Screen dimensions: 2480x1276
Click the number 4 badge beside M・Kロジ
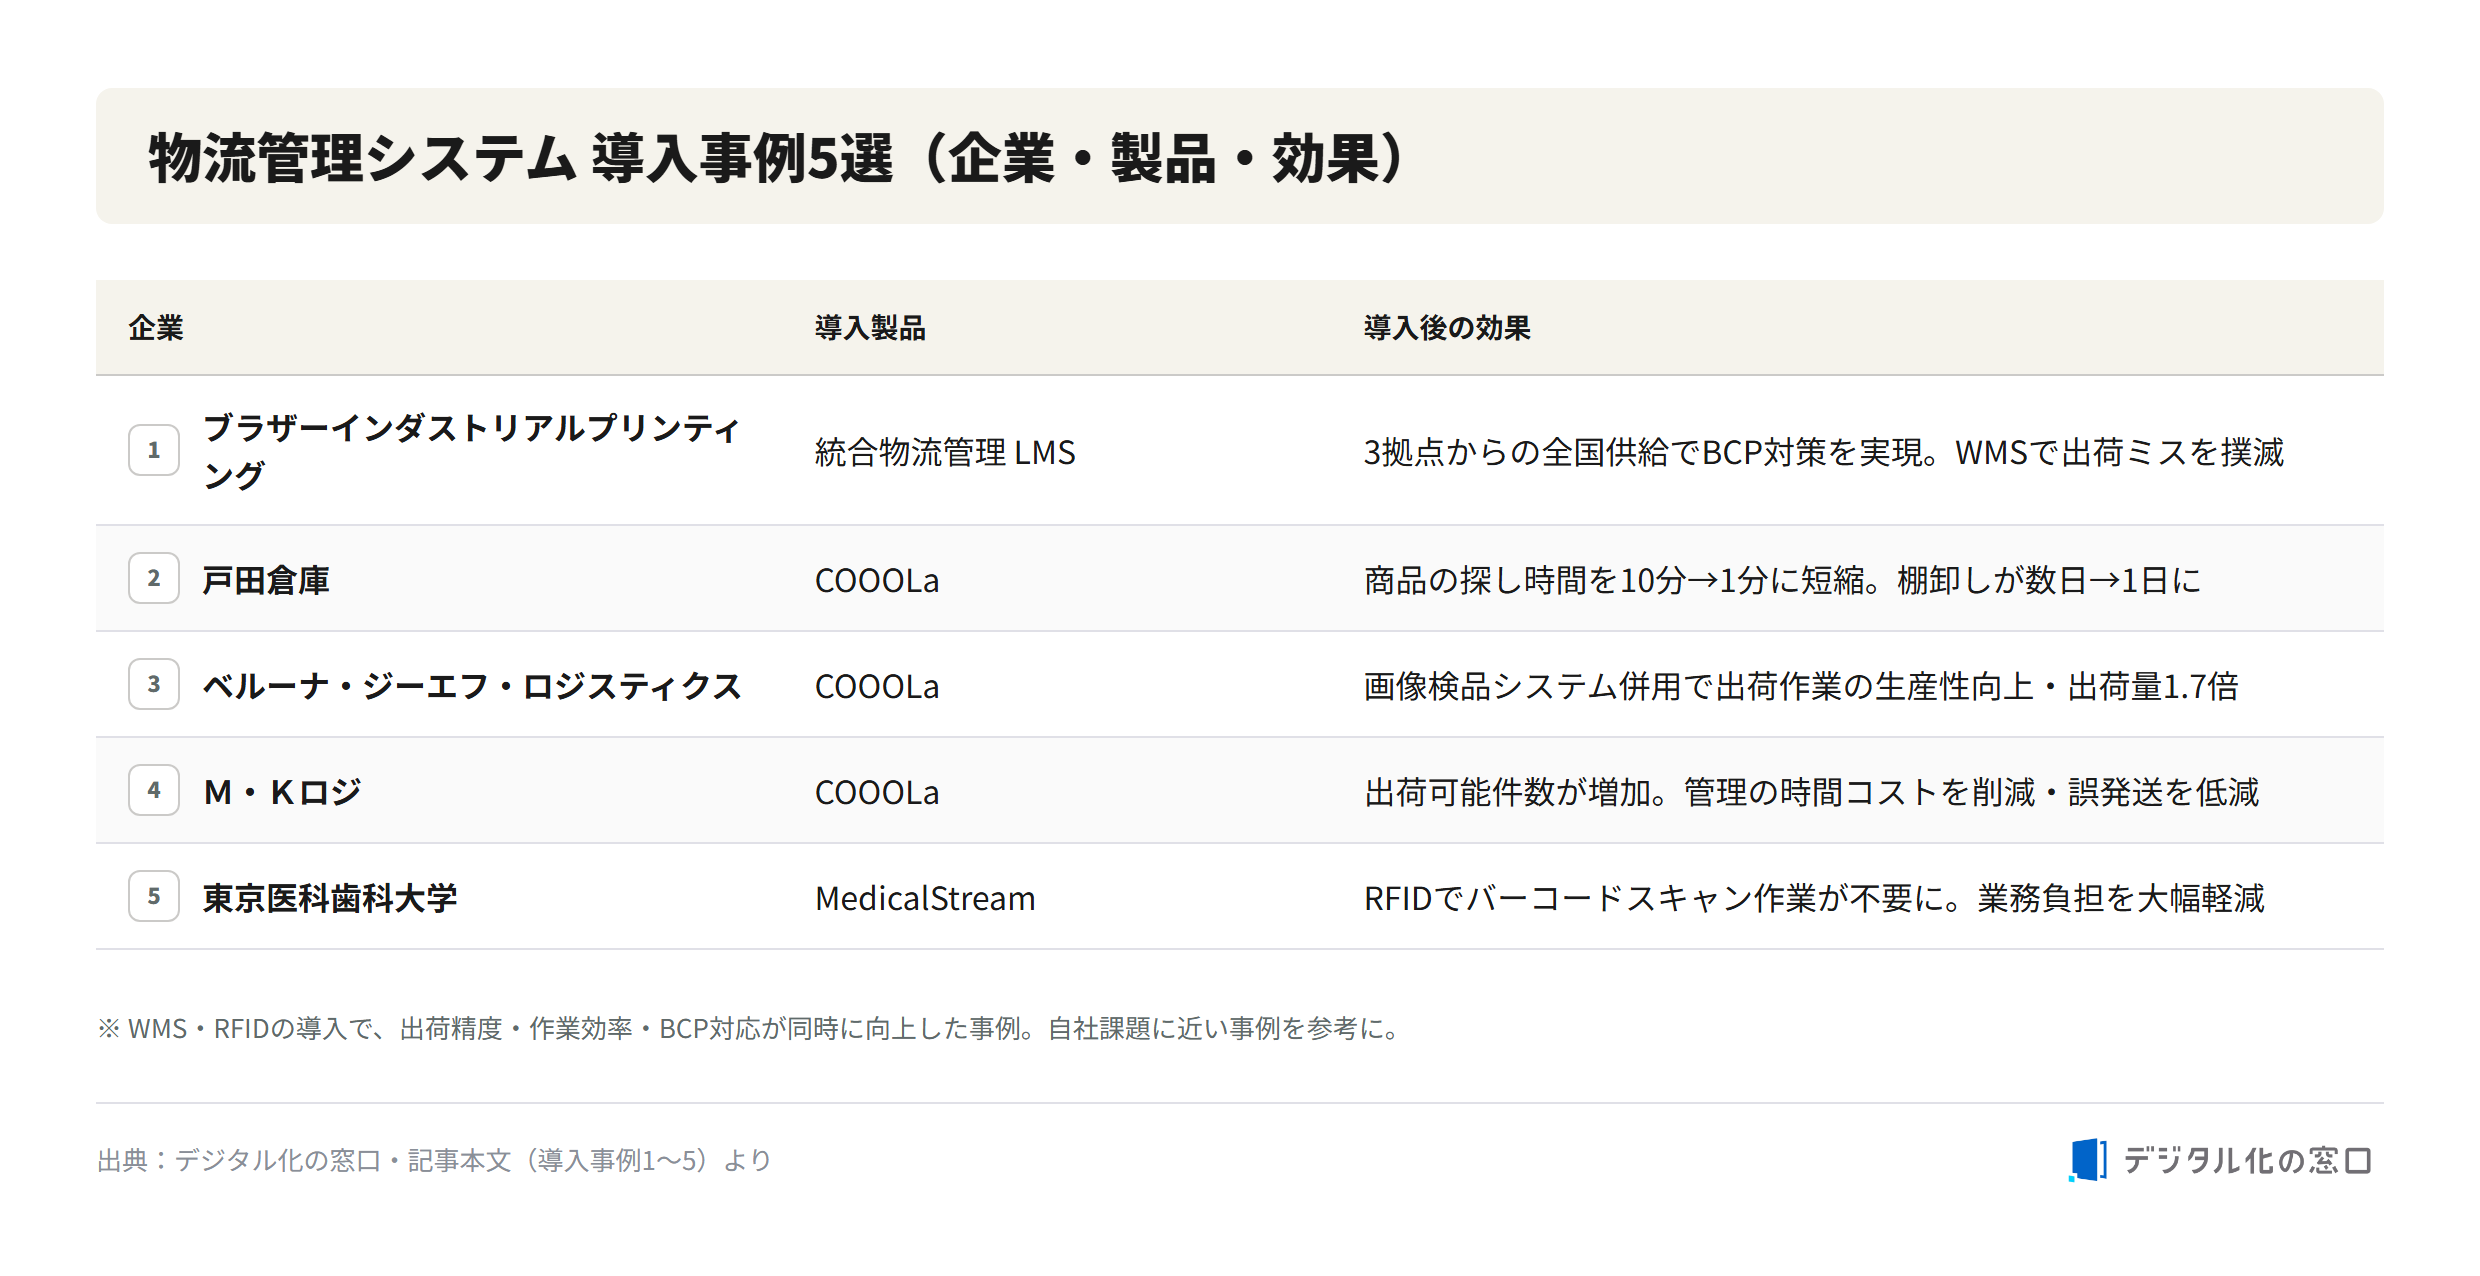[154, 790]
